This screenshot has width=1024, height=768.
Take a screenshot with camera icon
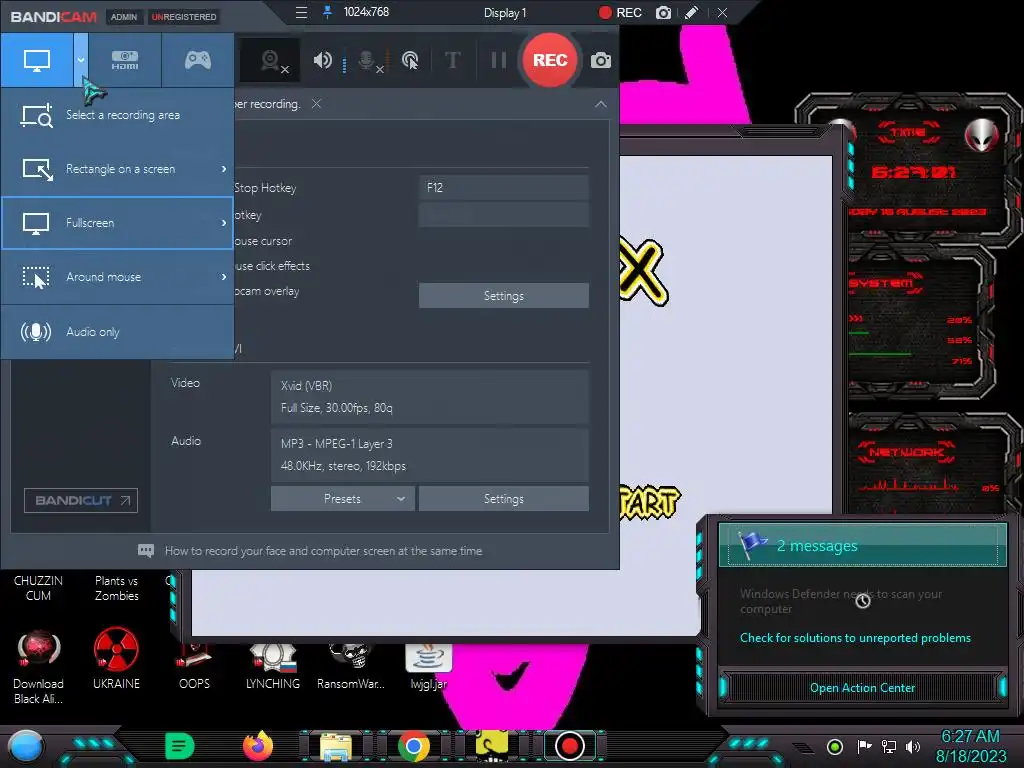(601, 61)
